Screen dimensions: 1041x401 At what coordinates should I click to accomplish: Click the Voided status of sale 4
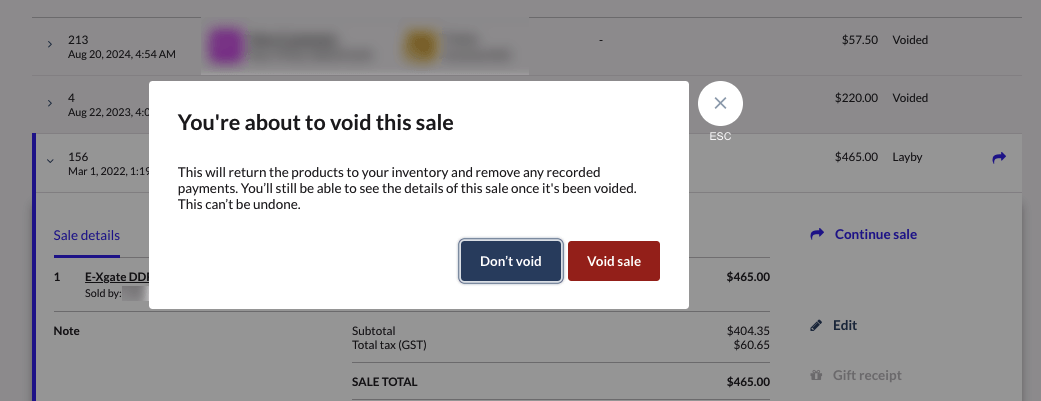(x=910, y=98)
